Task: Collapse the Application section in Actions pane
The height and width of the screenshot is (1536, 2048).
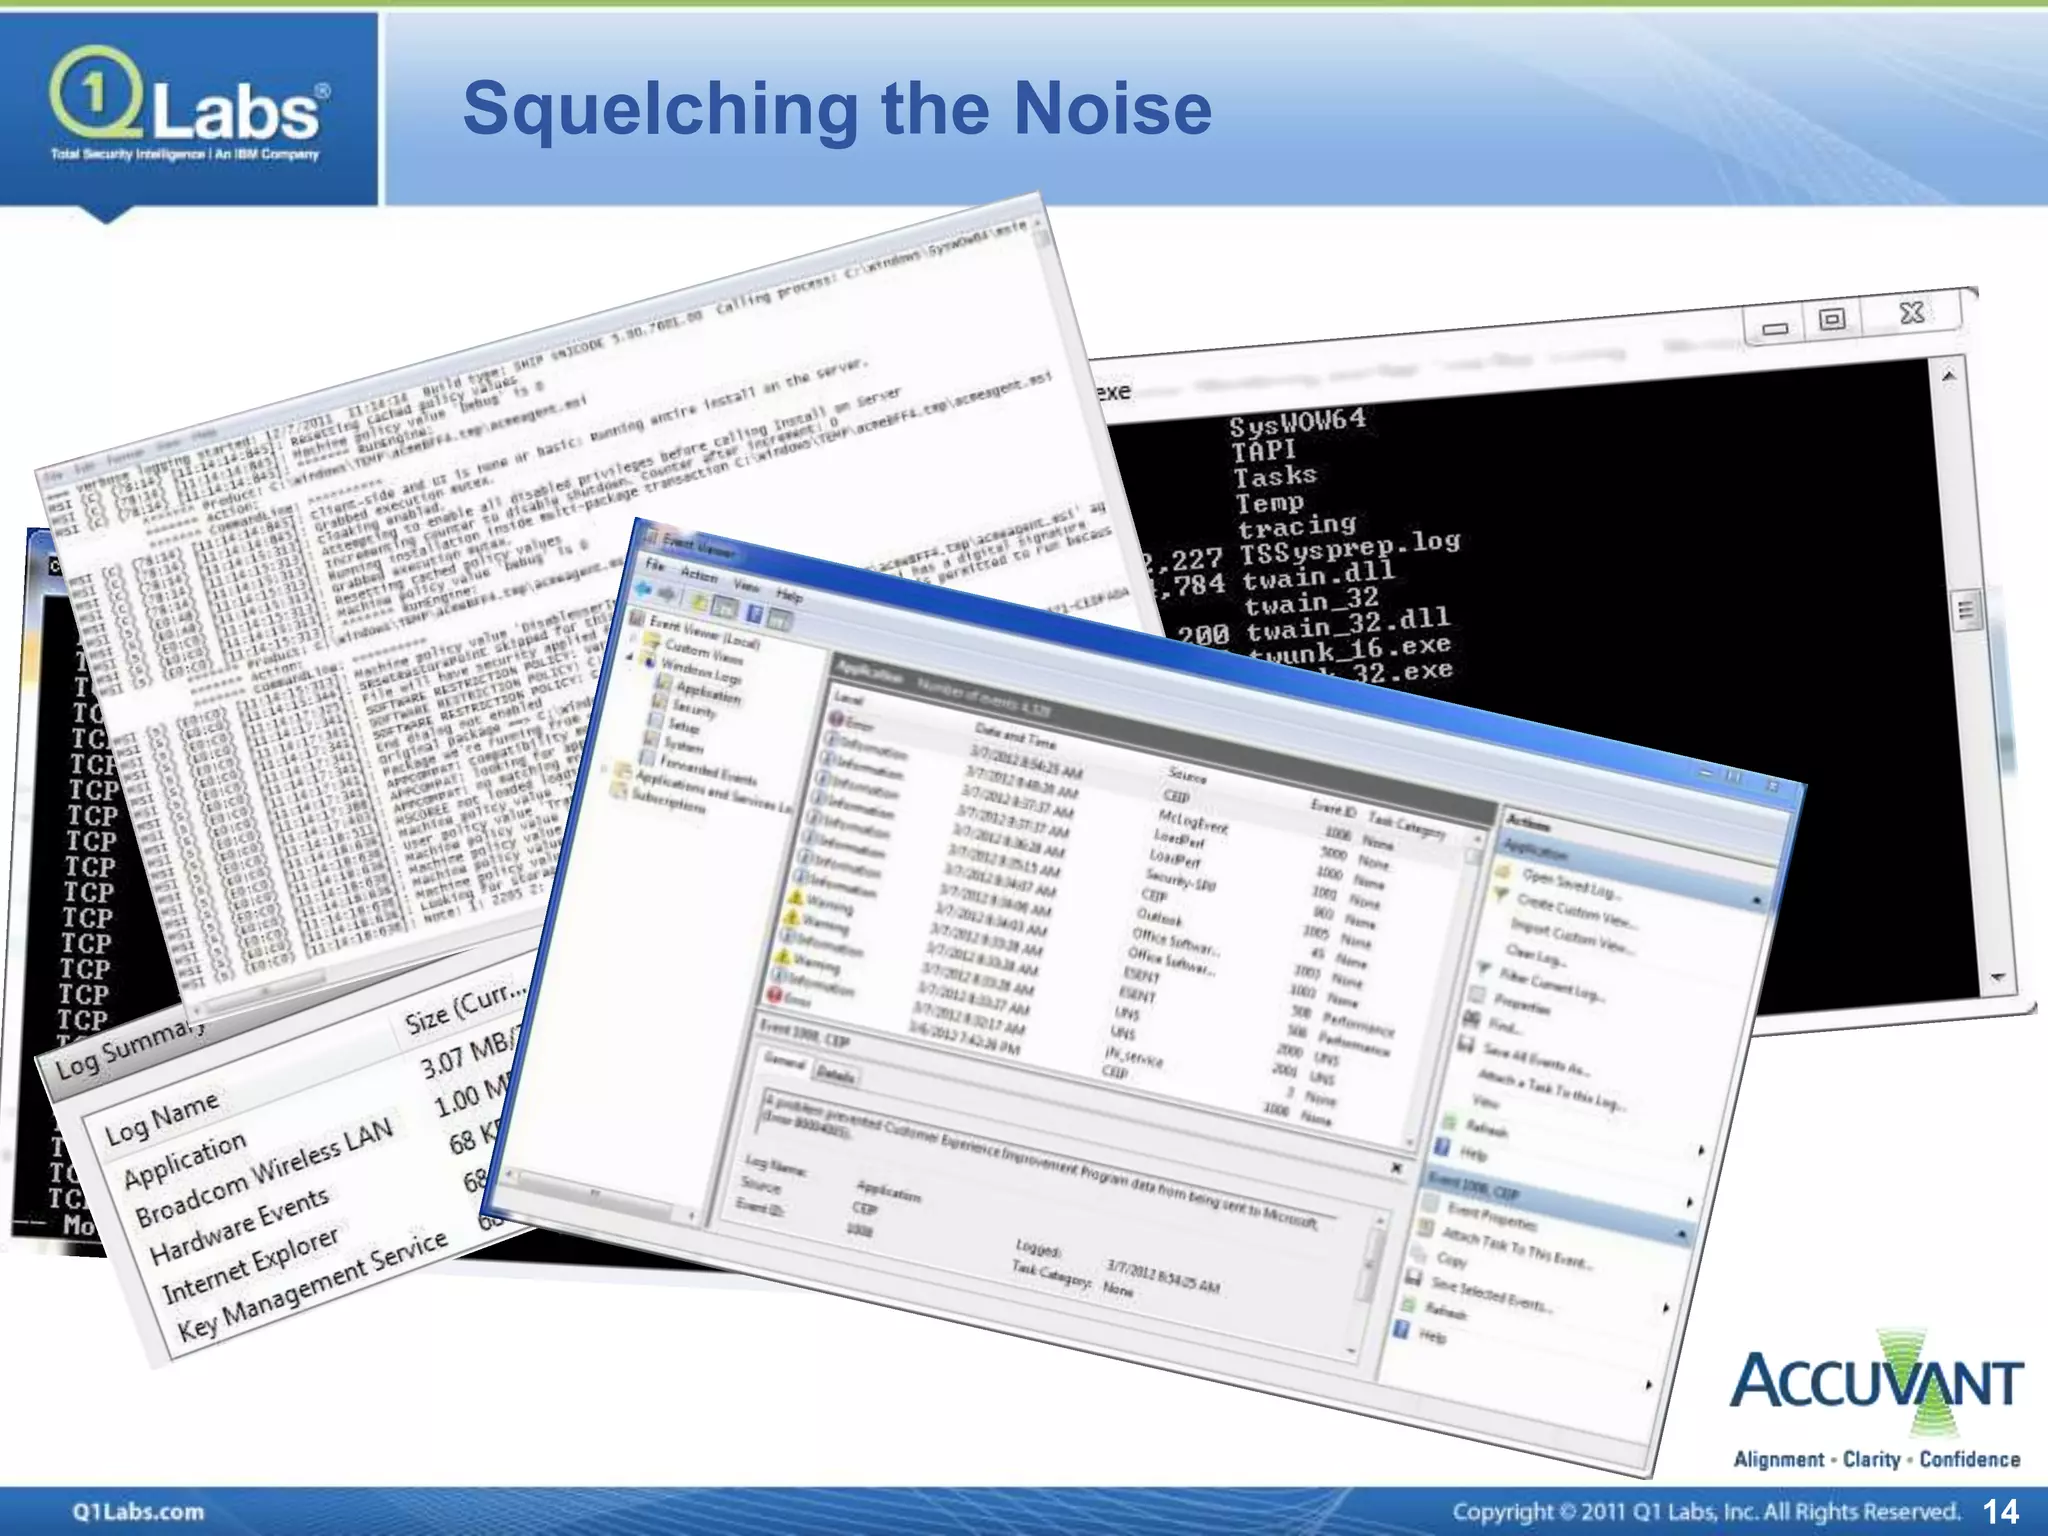Action: (x=1757, y=903)
